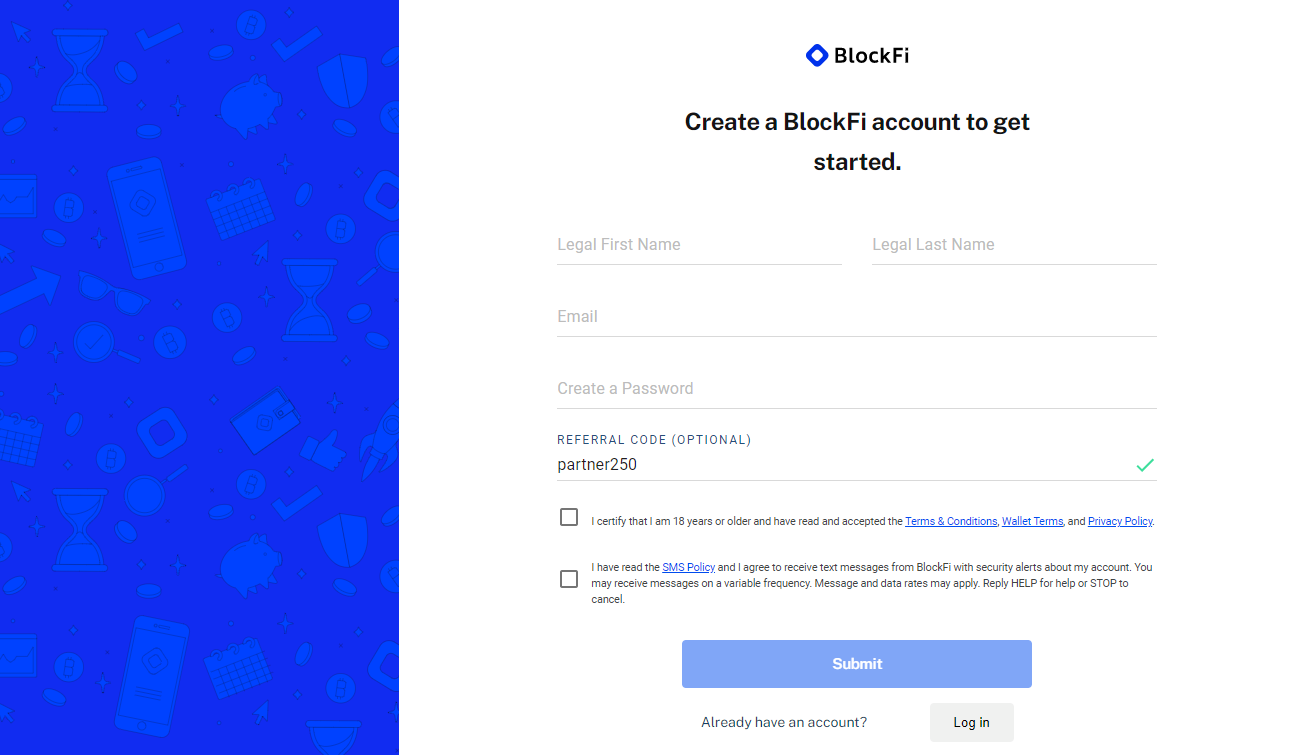Click the green checkmark beside referral code
The height and width of the screenshot is (755, 1293).
[1145, 464]
